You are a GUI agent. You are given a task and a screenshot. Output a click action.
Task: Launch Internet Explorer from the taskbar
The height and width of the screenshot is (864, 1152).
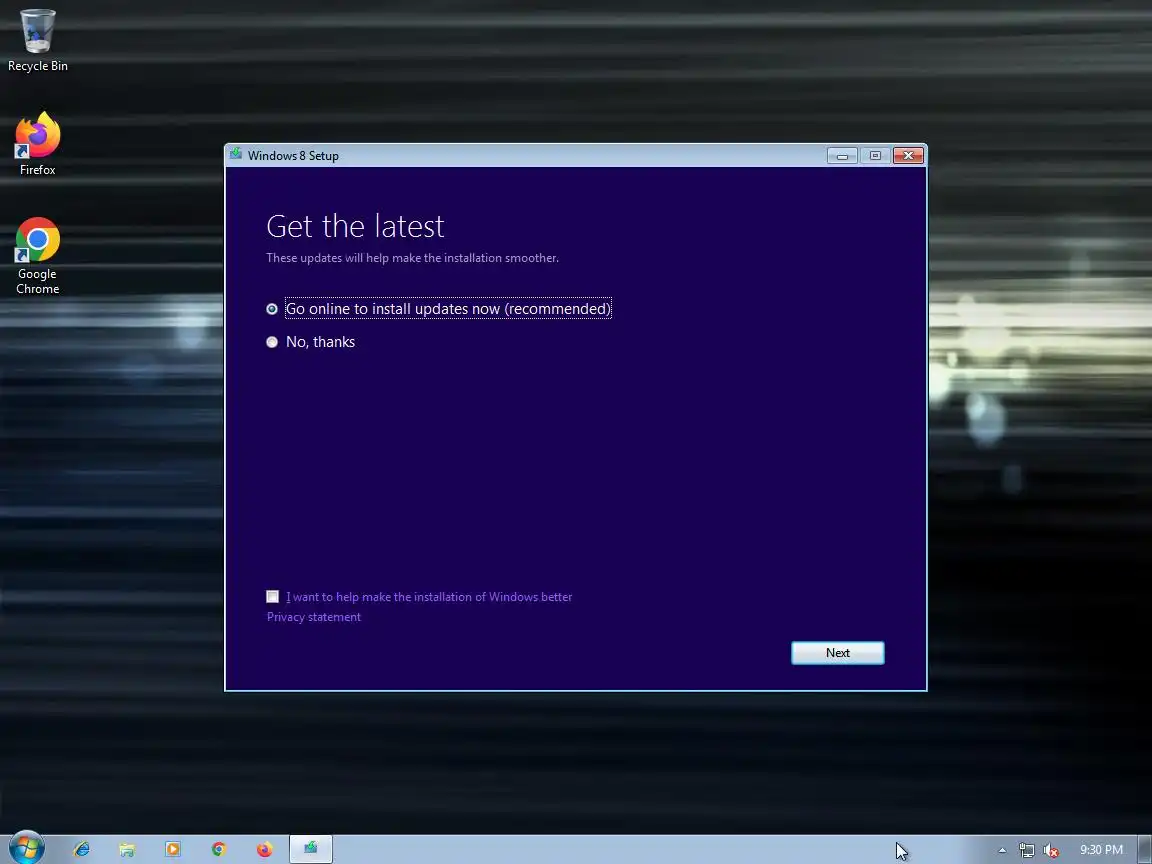pyautogui.click(x=82, y=849)
